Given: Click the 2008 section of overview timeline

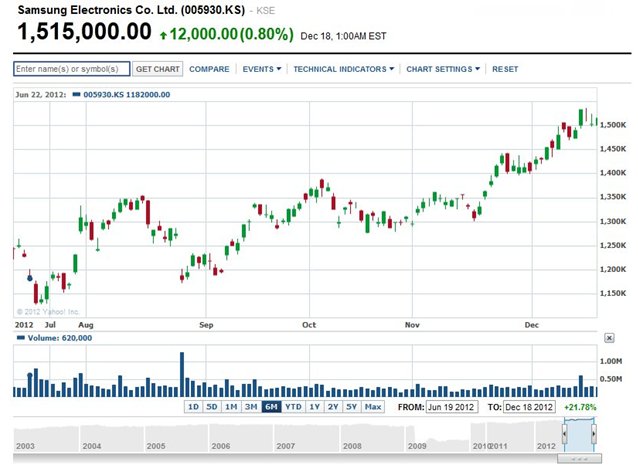Looking at the screenshot, I should click(x=372, y=438).
